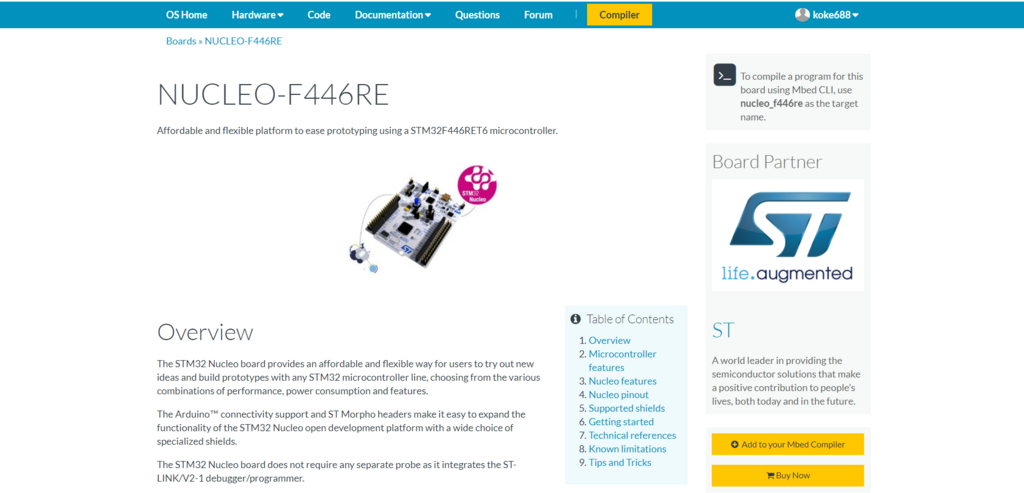This screenshot has height=493, width=1024.
Task: Click the terminal icon in the Mbed CLI box
Action: pyautogui.click(x=724, y=75)
